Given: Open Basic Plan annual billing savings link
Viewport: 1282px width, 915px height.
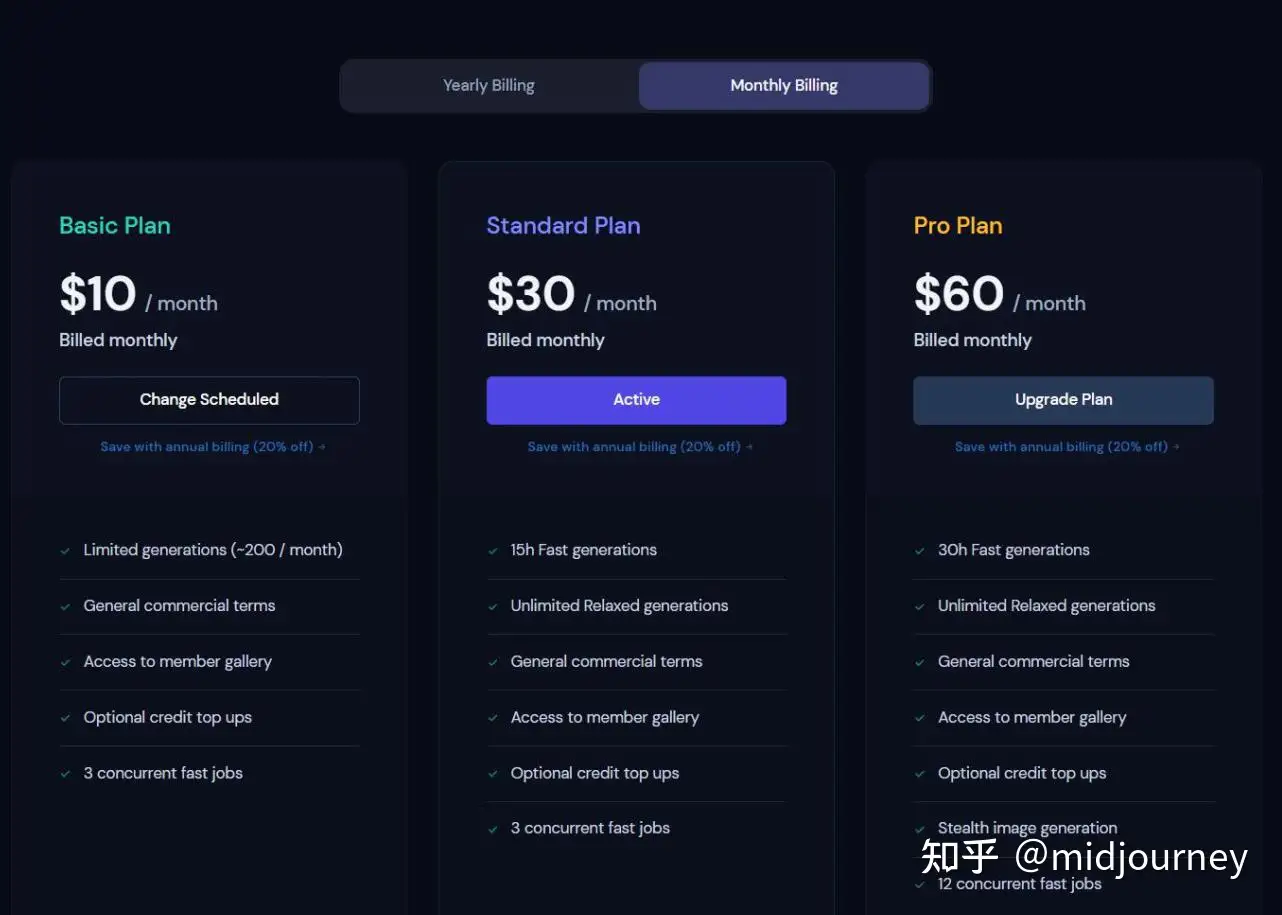Looking at the screenshot, I should click(x=213, y=447).
